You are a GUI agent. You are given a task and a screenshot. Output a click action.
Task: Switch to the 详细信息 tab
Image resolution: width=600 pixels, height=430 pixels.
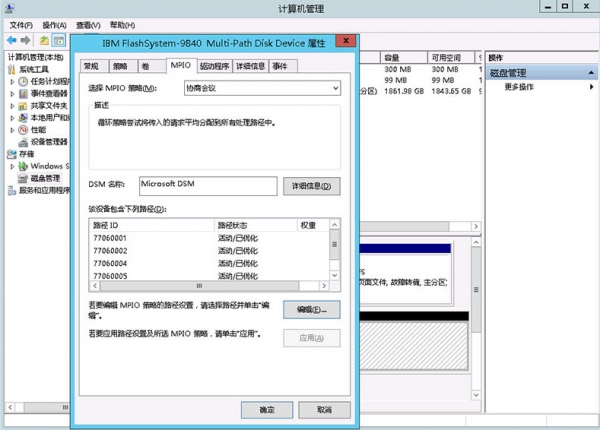(x=250, y=66)
